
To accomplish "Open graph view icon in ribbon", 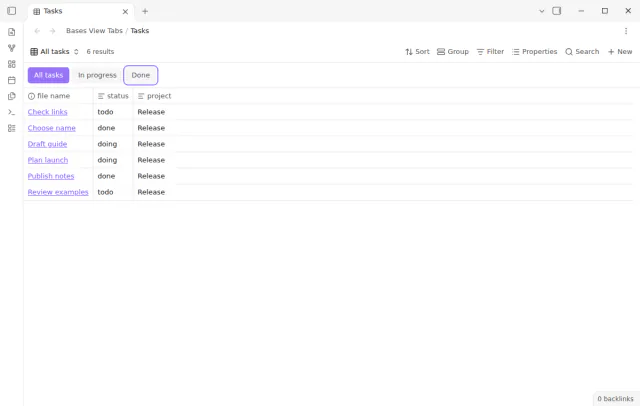I will [11, 48].
